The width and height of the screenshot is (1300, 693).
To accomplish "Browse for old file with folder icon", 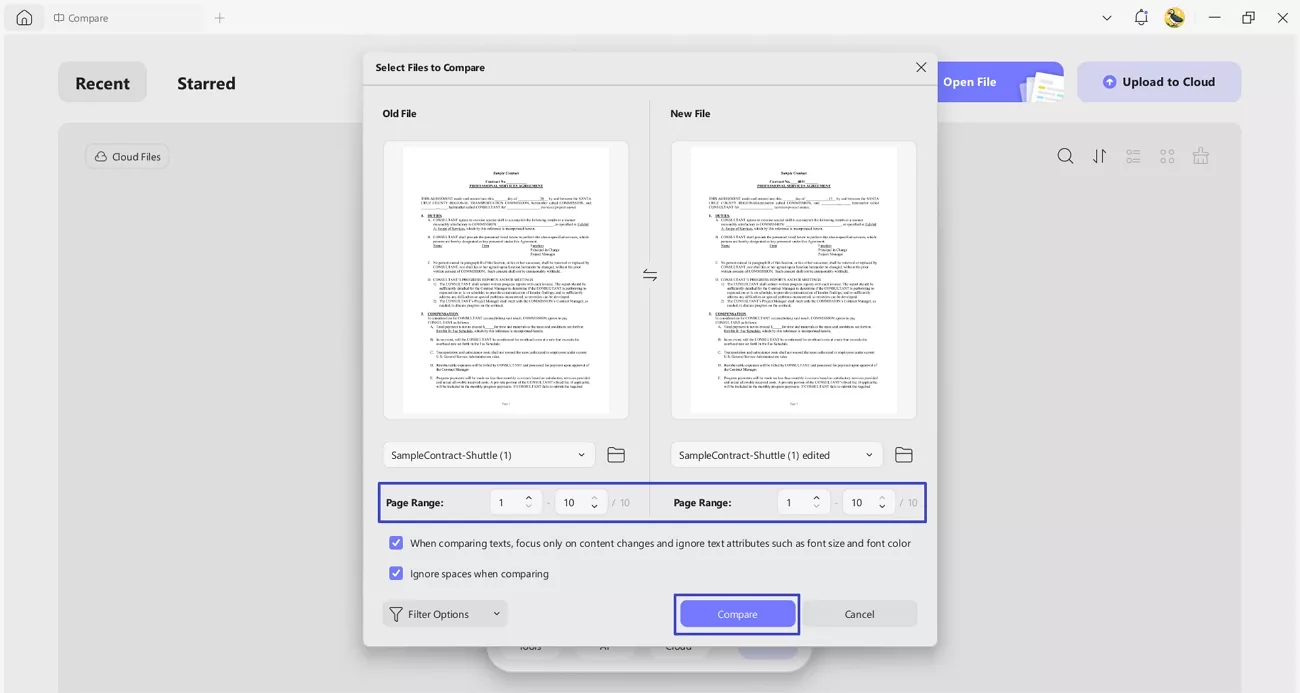I will click(616, 455).
